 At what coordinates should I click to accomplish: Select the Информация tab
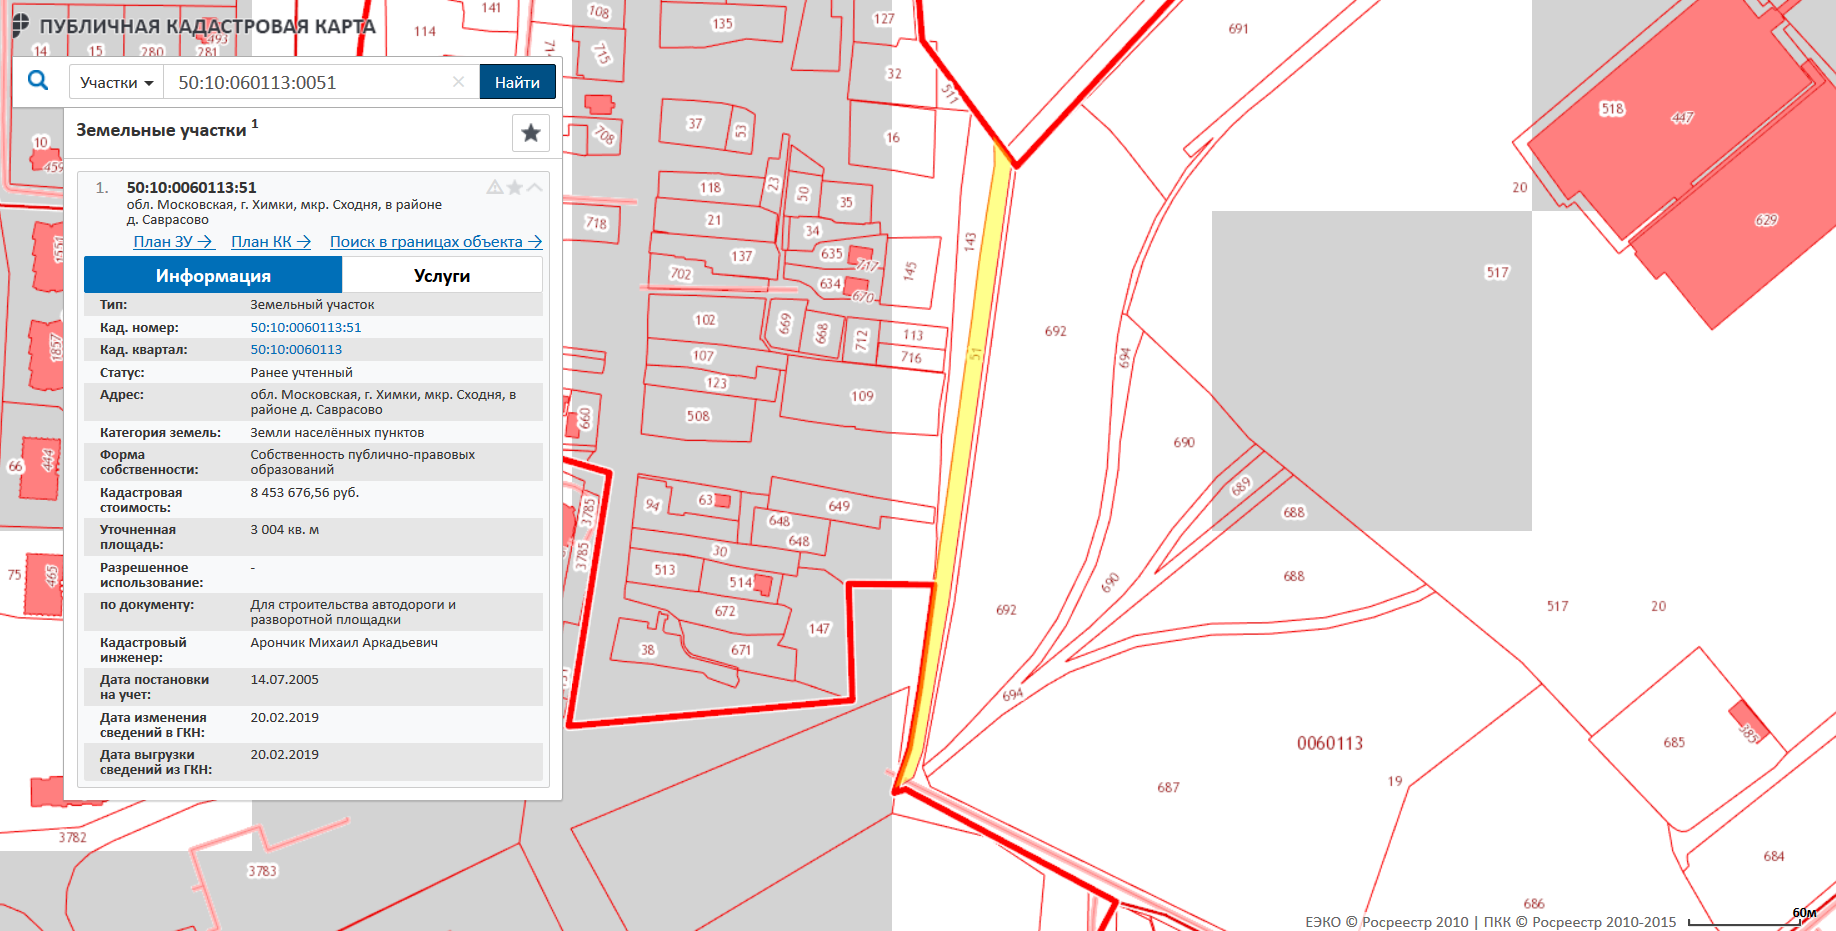coord(213,275)
